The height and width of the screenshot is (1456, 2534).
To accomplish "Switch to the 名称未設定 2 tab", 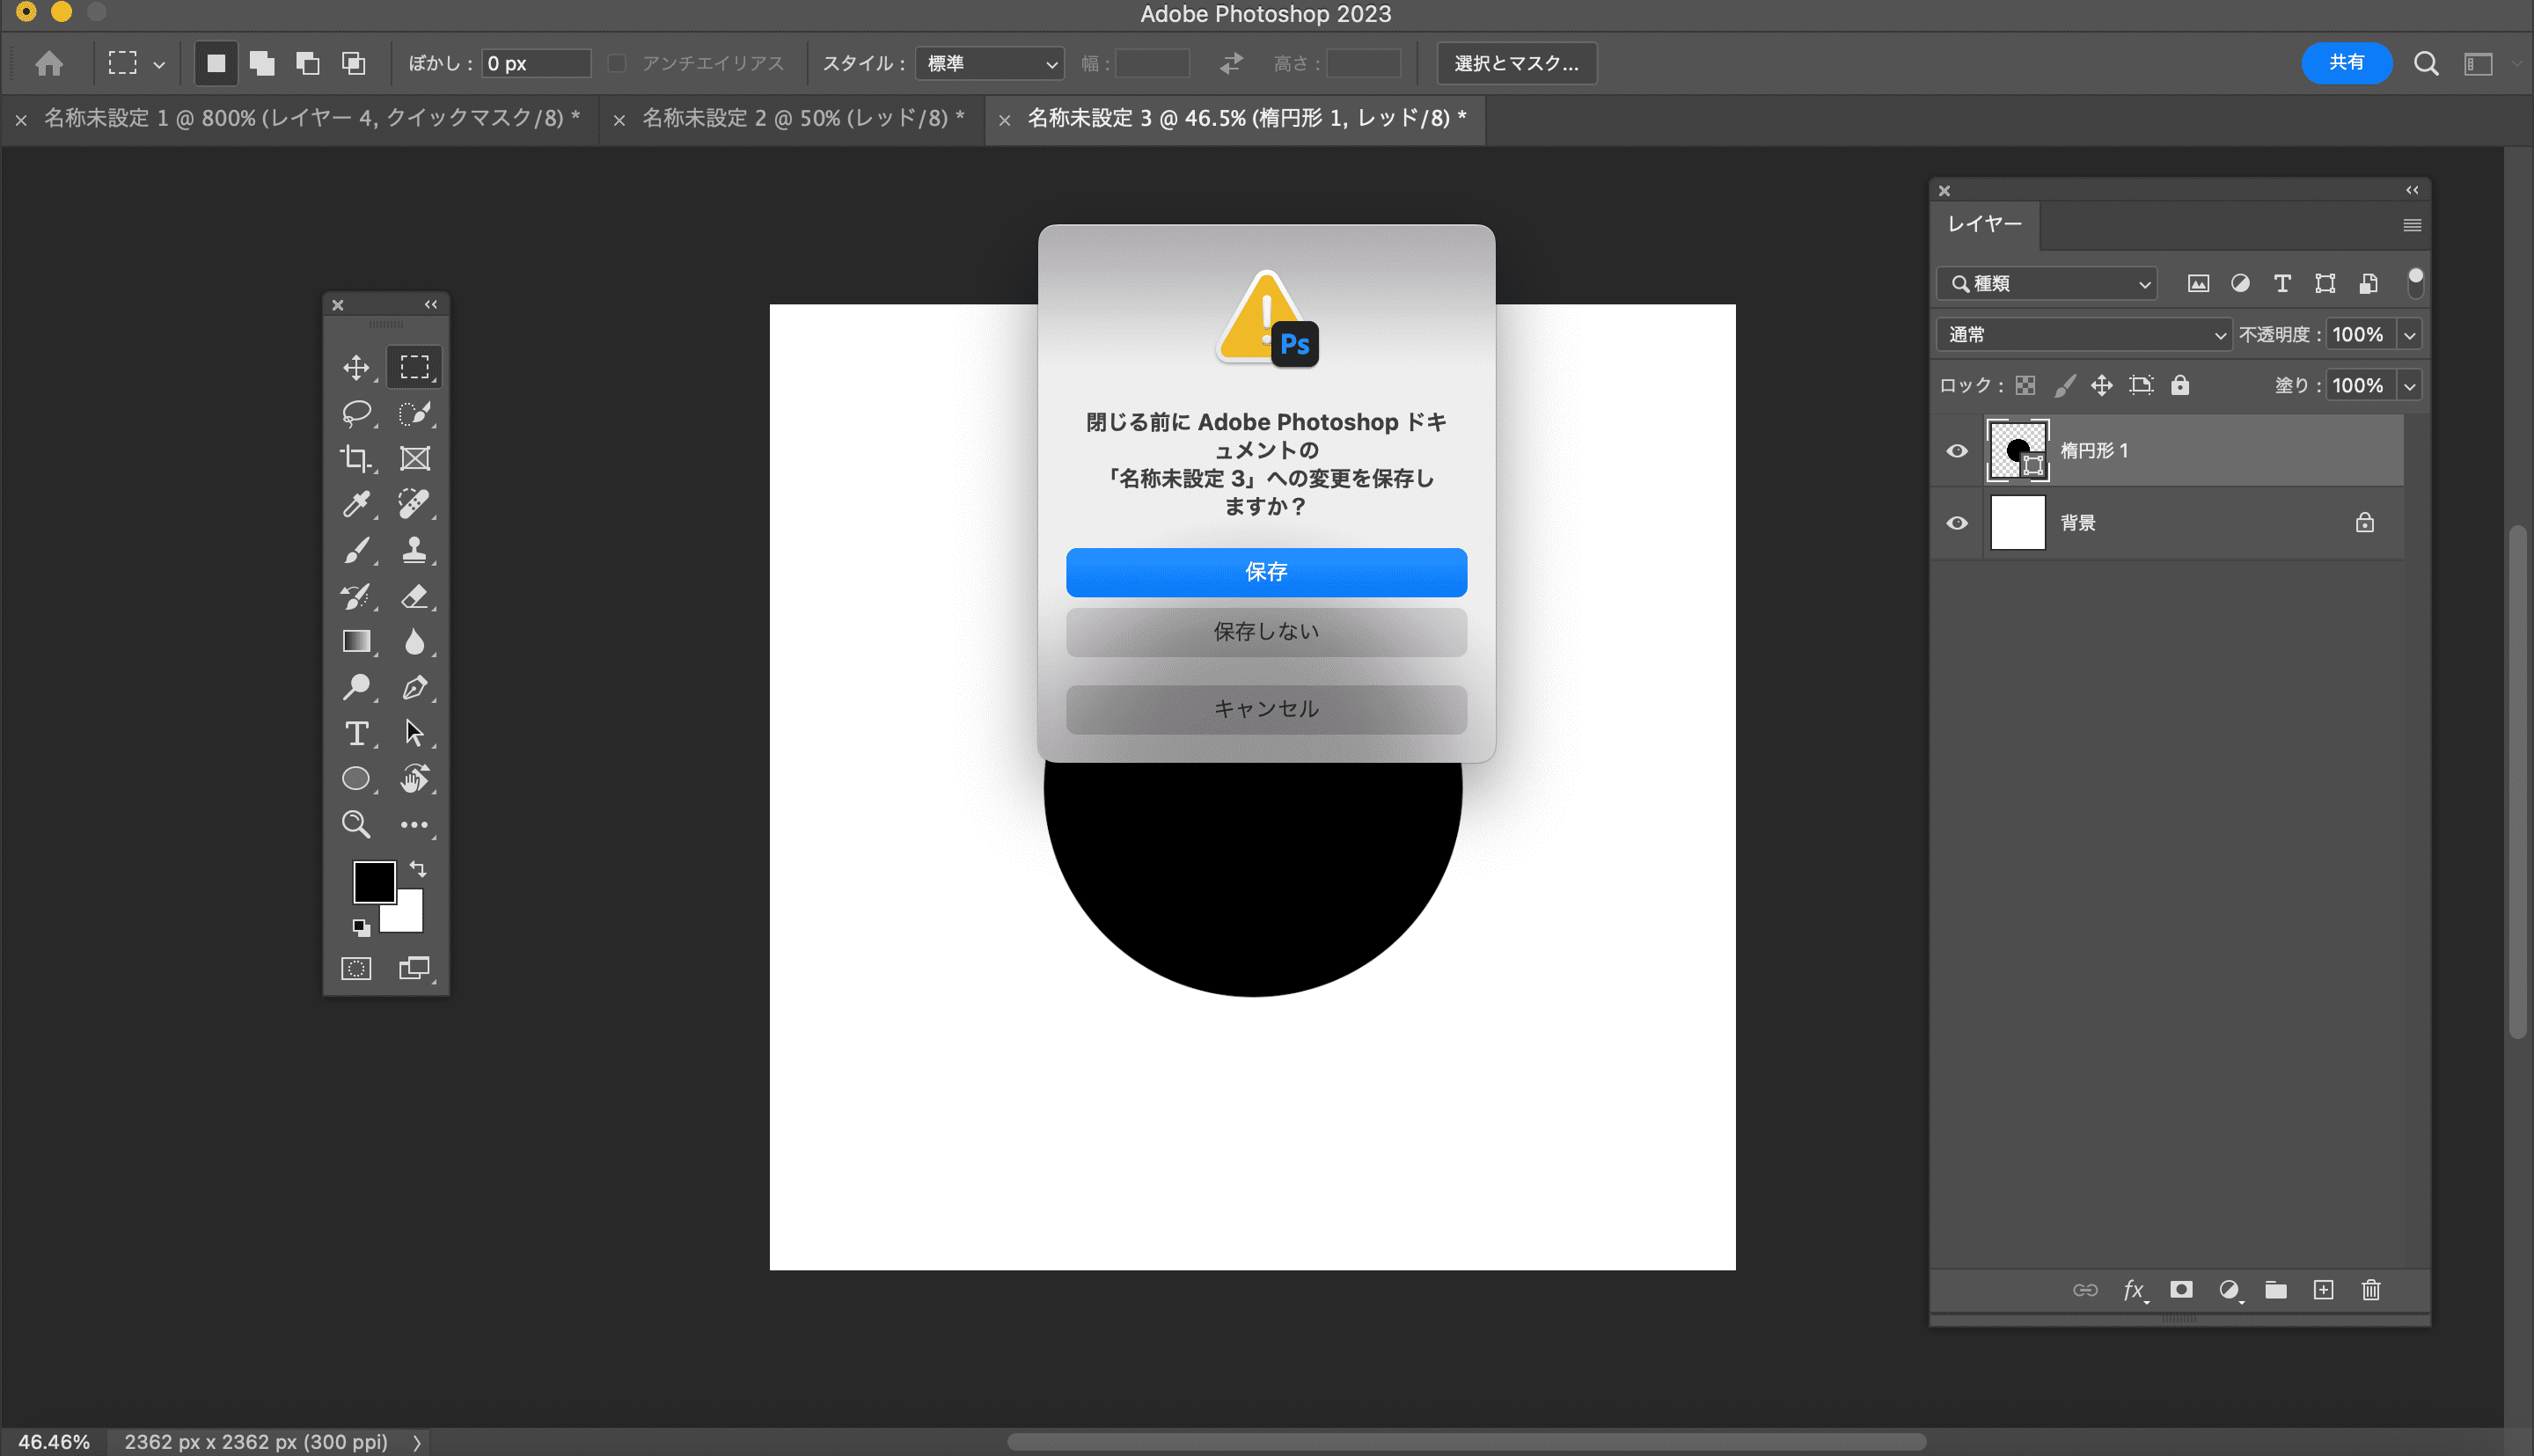I will (x=803, y=118).
